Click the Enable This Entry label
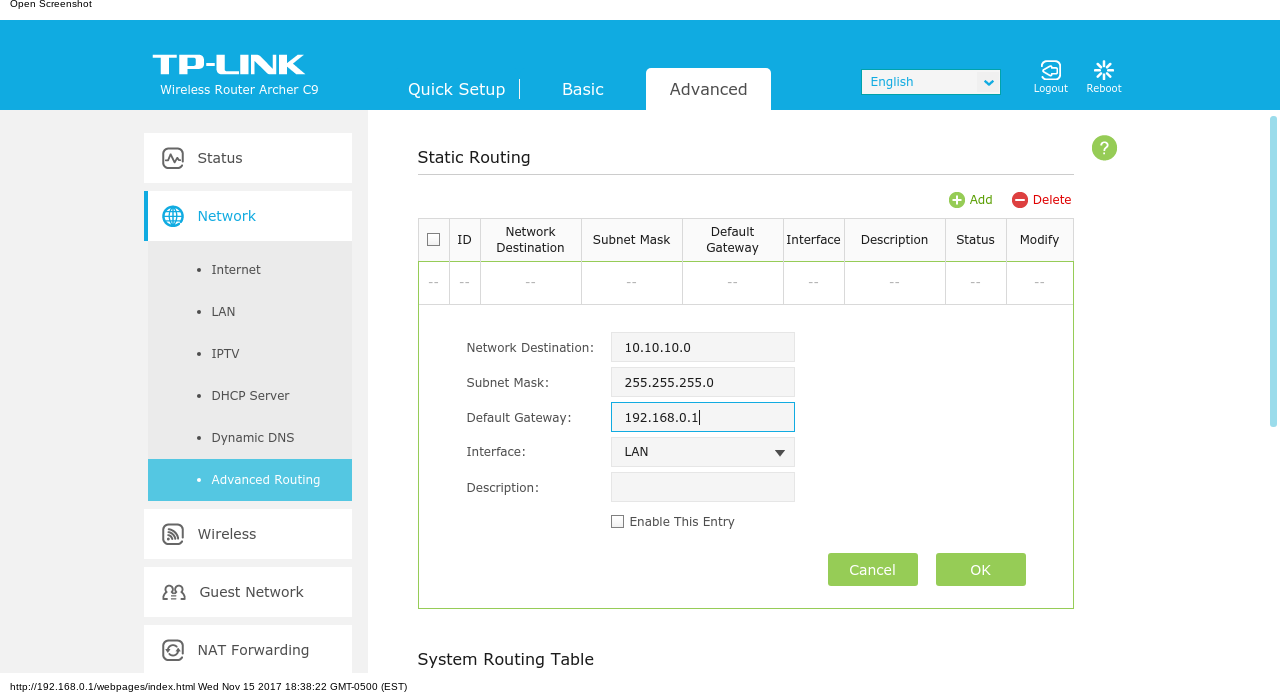Image resolution: width=1280 pixels, height=693 pixels. coord(682,522)
